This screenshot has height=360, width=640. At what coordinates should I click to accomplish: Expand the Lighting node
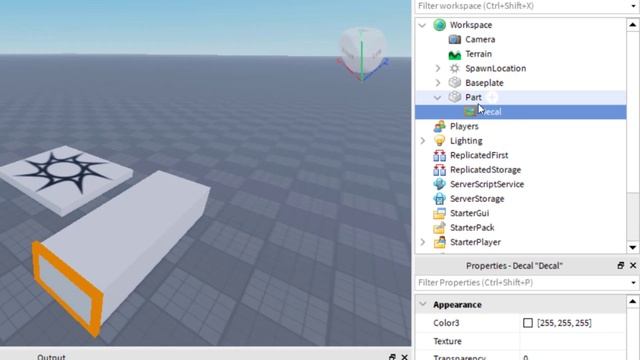[x=423, y=141]
